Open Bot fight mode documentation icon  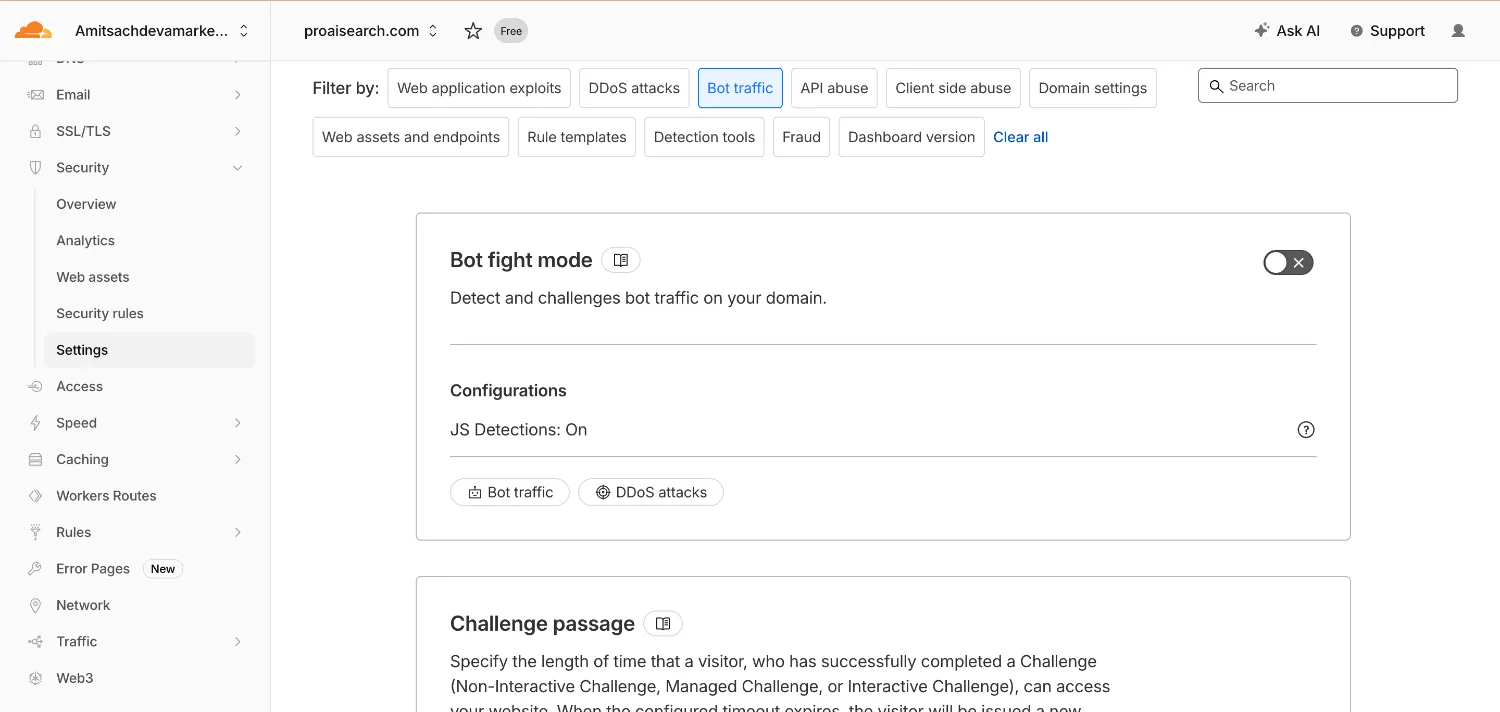[620, 259]
